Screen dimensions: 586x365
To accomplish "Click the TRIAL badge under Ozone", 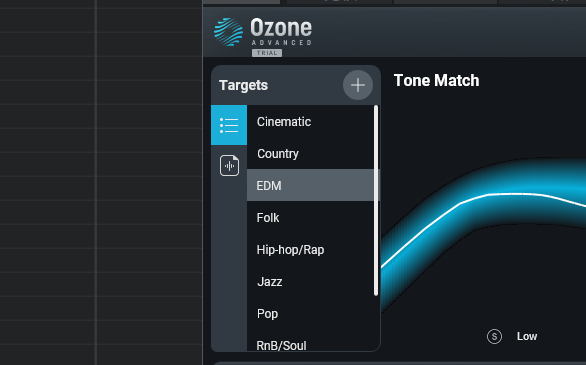I will [x=267, y=53].
